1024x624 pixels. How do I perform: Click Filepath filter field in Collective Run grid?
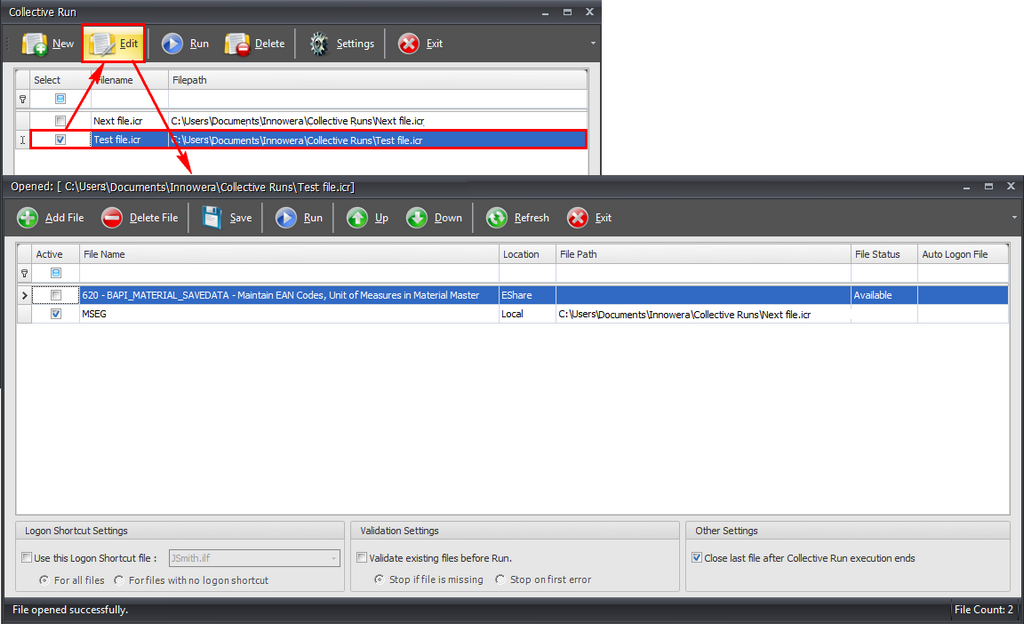coord(377,99)
